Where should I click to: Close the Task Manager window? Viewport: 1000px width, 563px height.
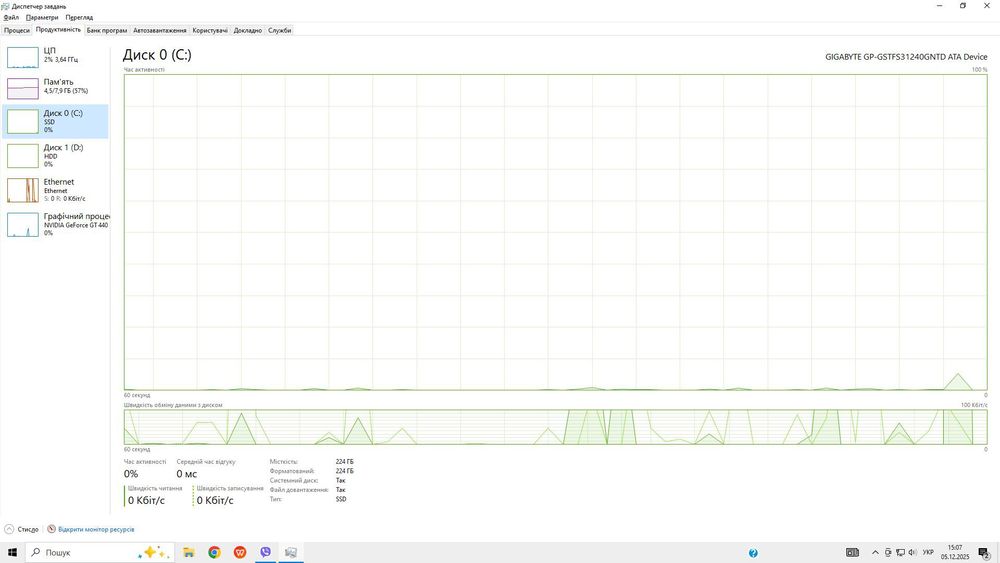(987, 6)
